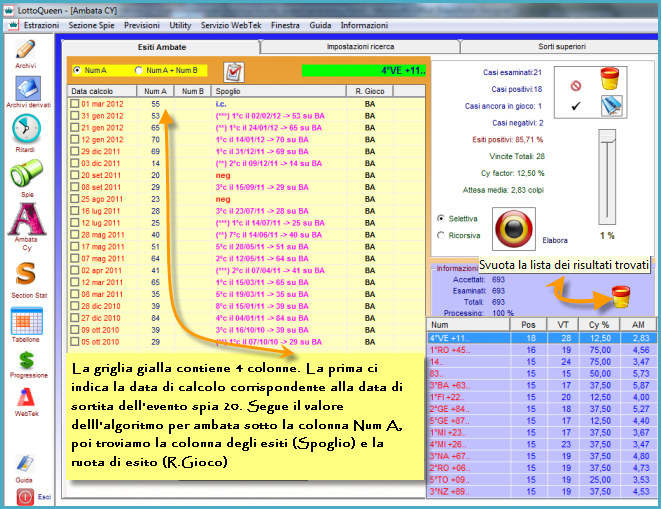
Task: Select result row 83..
Action: [542, 373]
